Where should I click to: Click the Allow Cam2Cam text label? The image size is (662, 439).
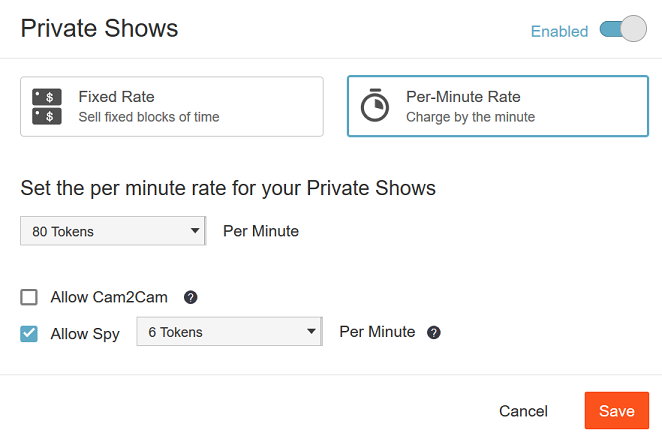pos(109,297)
